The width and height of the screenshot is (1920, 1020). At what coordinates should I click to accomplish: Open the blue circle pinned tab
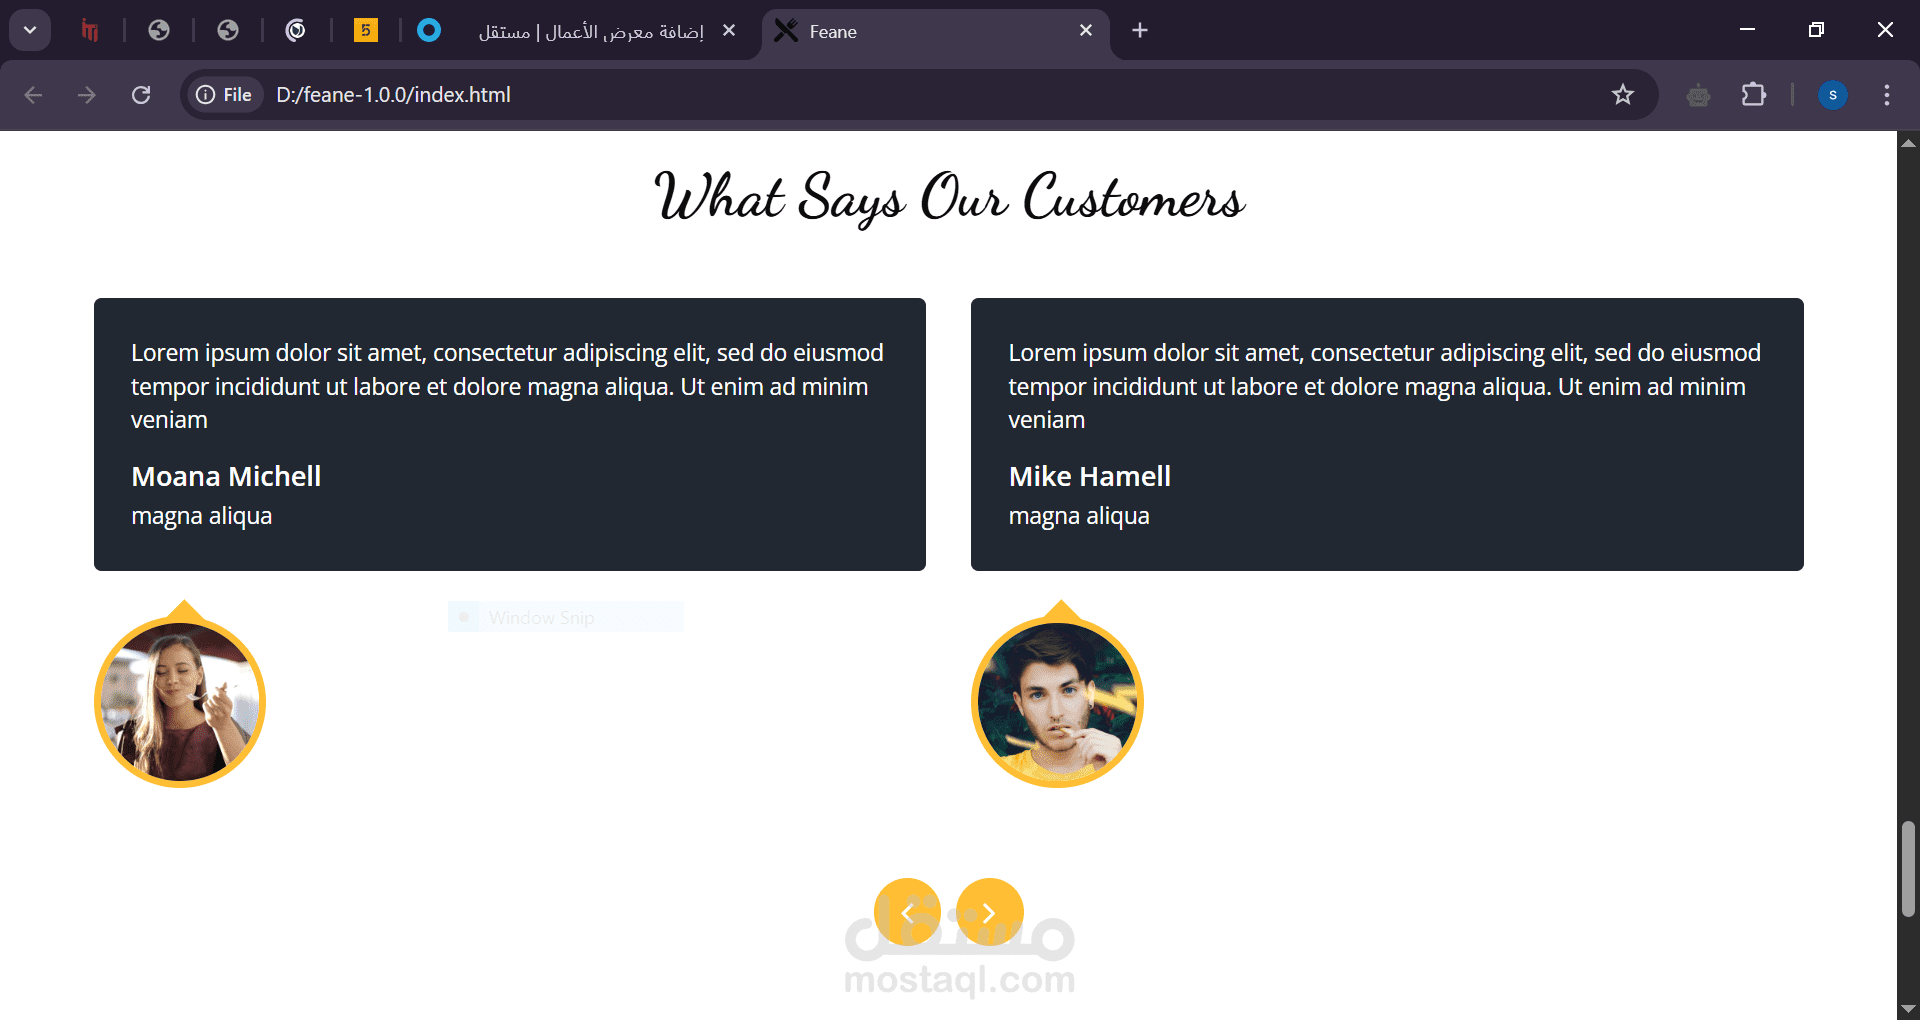[x=429, y=31]
